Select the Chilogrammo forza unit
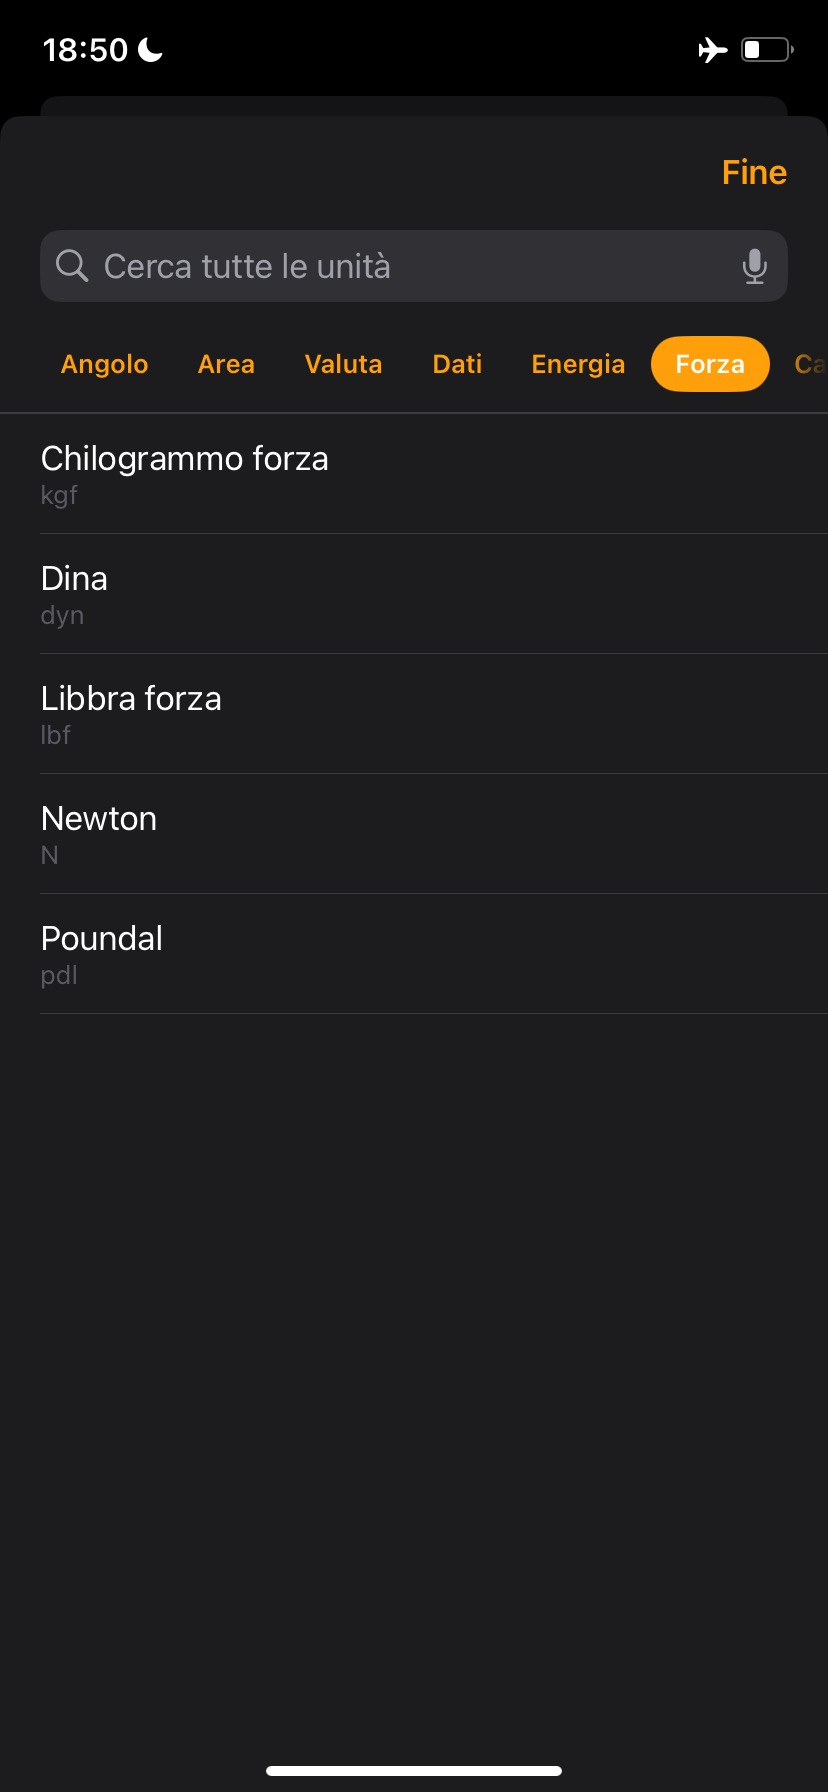 pos(414,474)
